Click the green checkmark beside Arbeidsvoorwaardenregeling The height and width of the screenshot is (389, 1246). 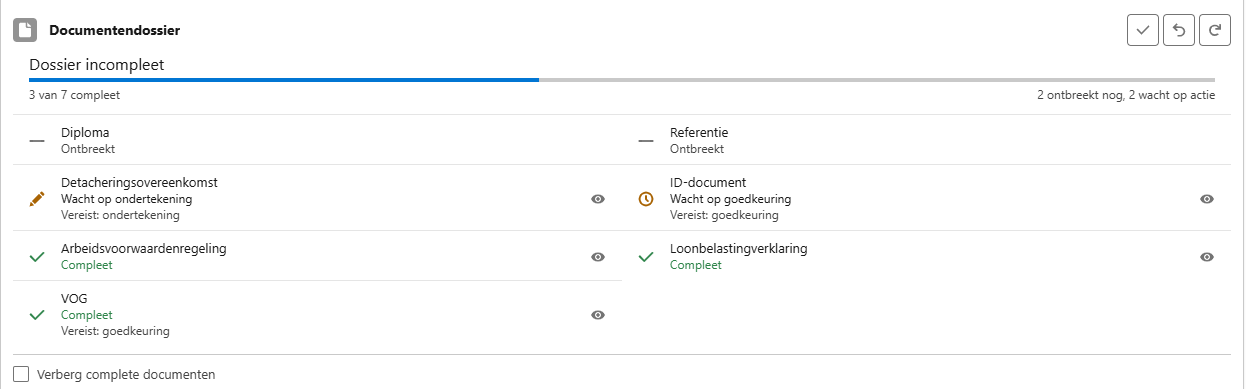click(x=37, y=257)
